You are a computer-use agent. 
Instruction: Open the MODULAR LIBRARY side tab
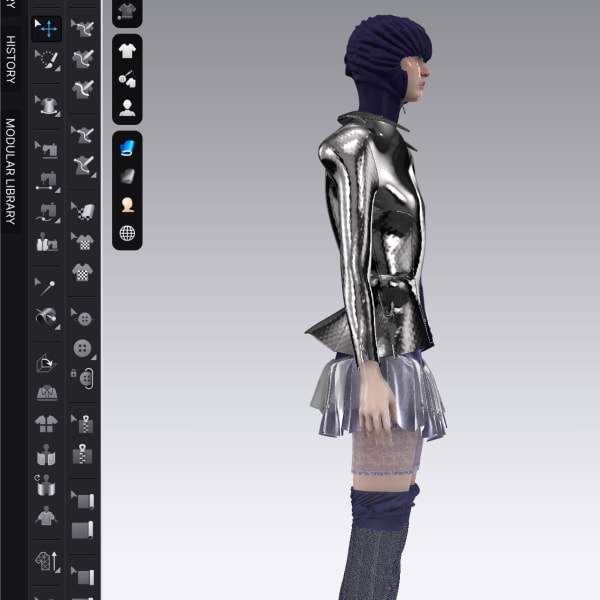tap(11, 171)
